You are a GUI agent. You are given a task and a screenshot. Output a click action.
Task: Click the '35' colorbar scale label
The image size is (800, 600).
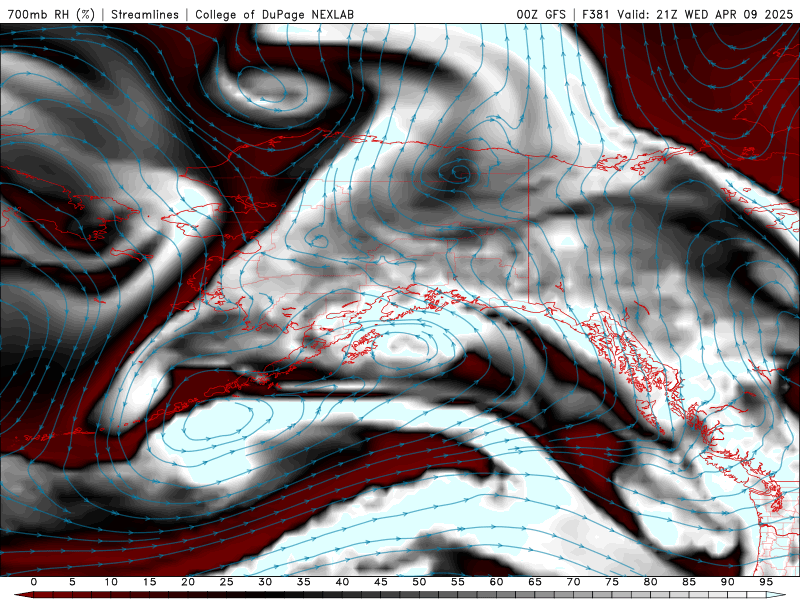(304, 582)
